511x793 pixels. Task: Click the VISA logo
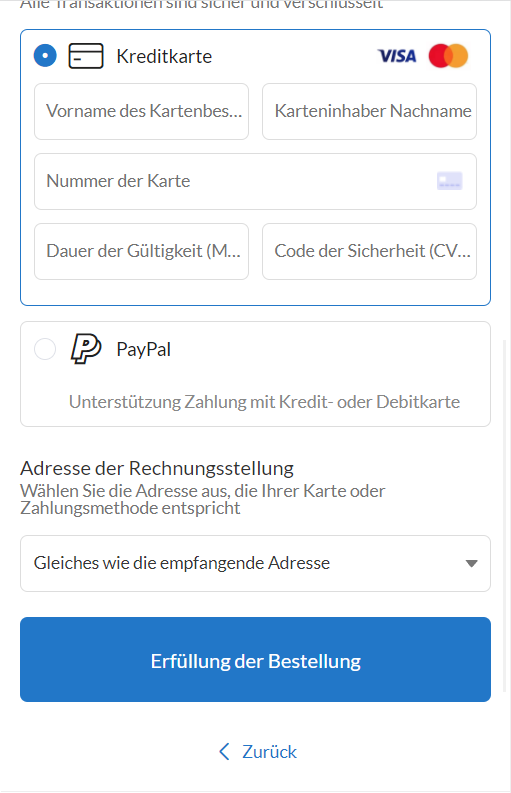click(x=397, y=56)
